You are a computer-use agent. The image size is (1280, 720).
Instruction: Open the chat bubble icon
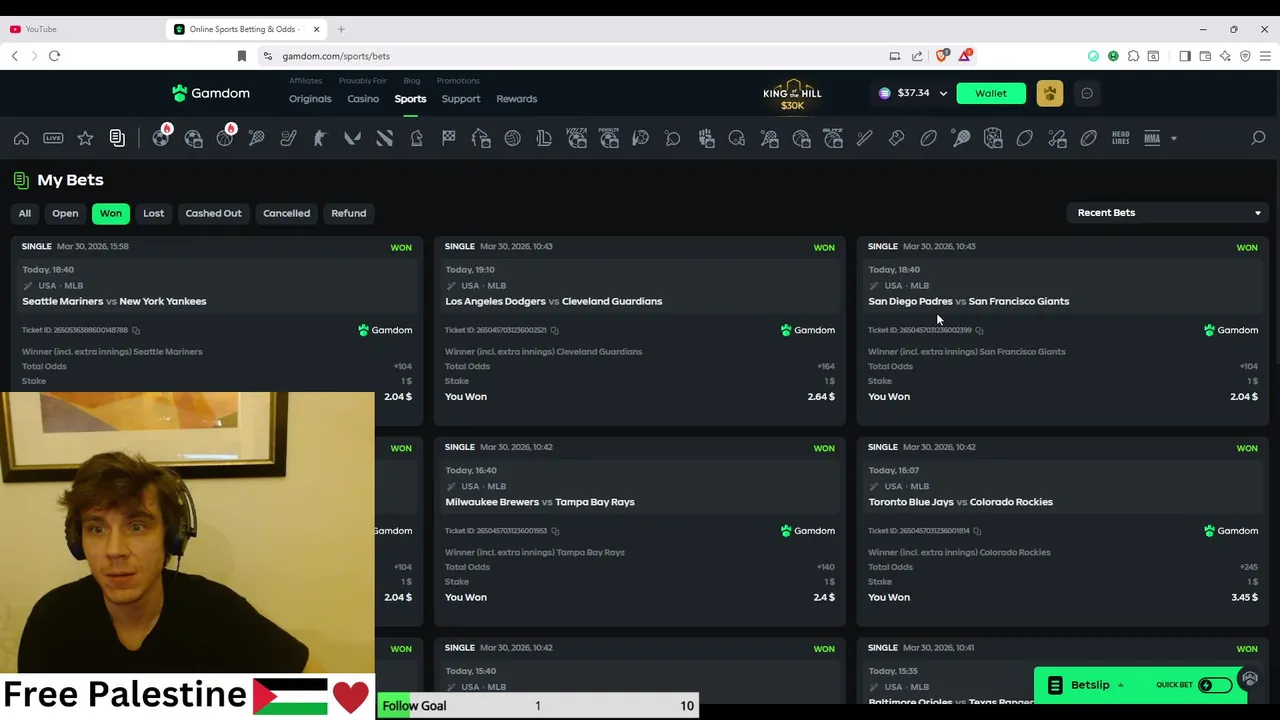click(x=1087, y=93)
